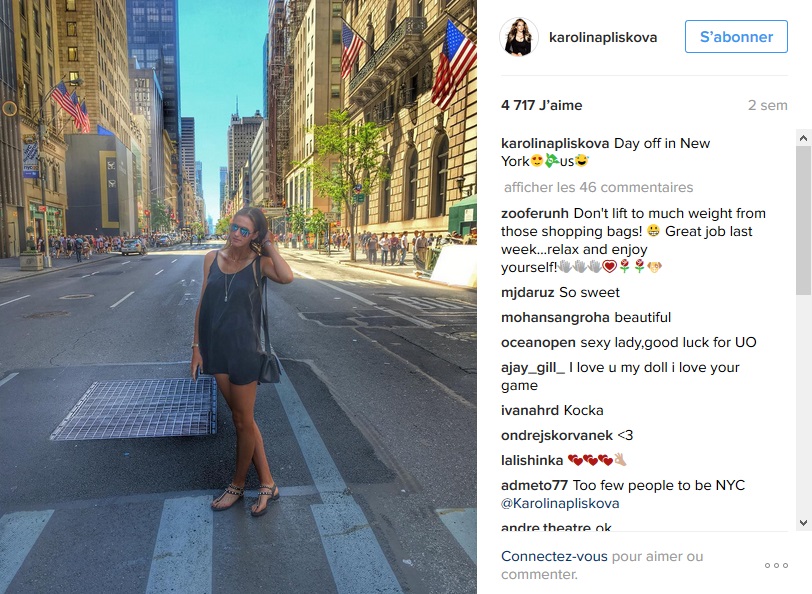Open zooferunh commenter profile
812x594 pixels.
(535, 213)
